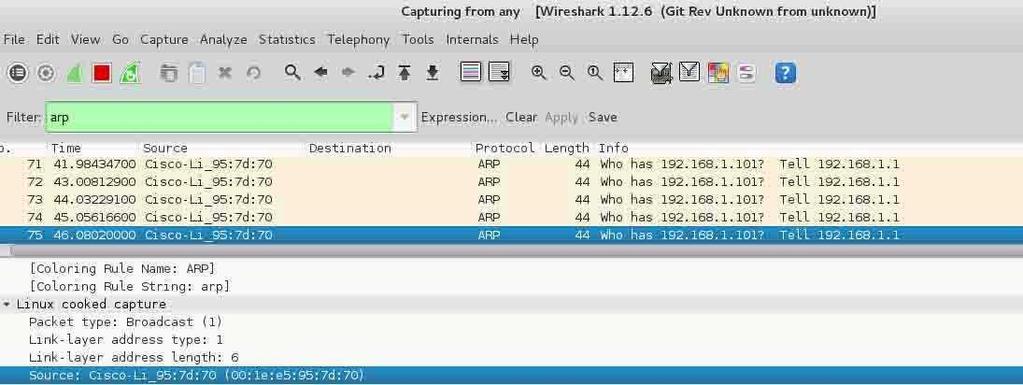
Task: Click the green shark-fin start capture icon
Action: (74, 73)
